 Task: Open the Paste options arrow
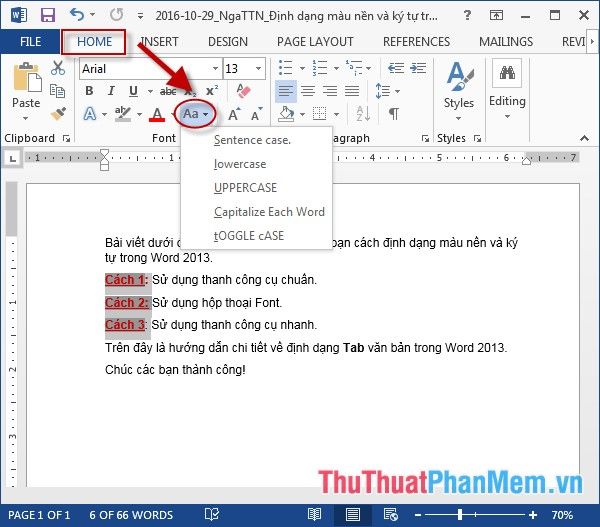pos(26,118)
